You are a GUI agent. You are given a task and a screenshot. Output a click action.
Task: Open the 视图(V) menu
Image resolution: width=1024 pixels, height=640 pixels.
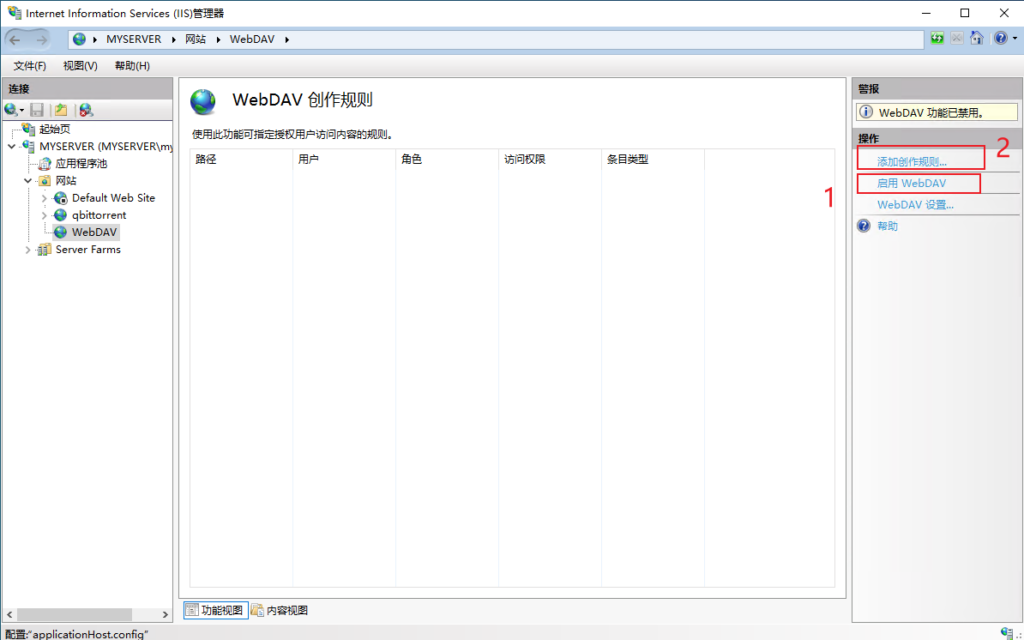[80, 66]
